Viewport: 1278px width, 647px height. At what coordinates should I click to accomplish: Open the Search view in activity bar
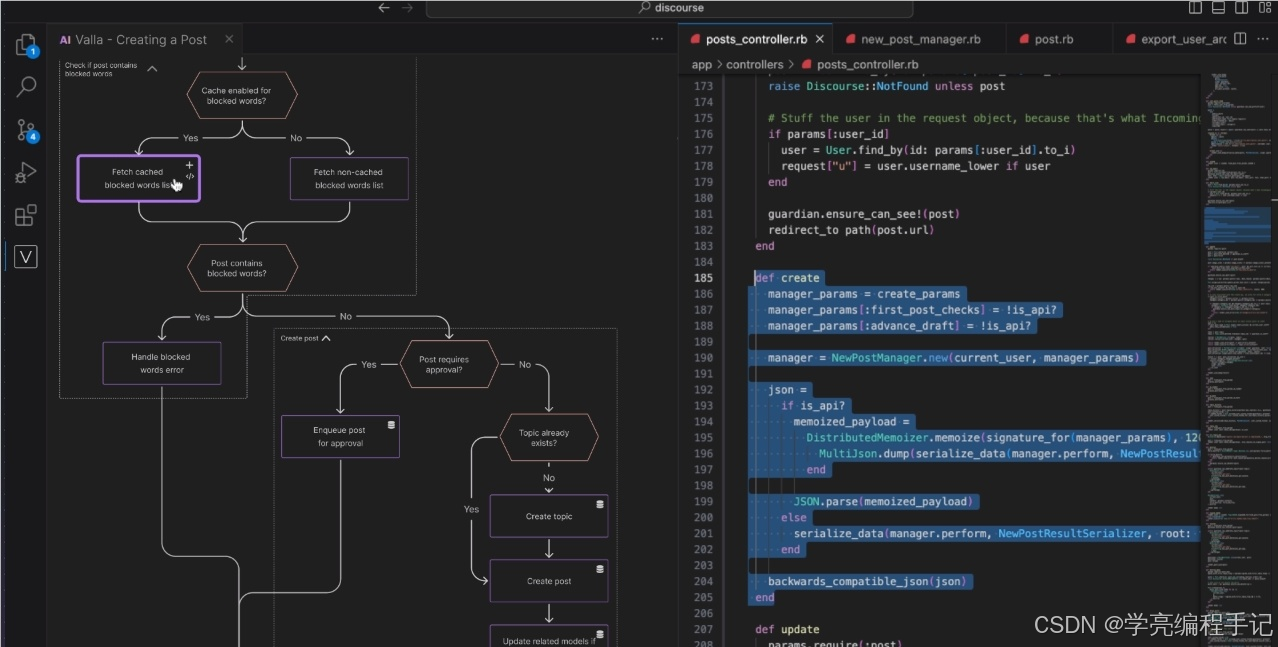coord(26,86)
